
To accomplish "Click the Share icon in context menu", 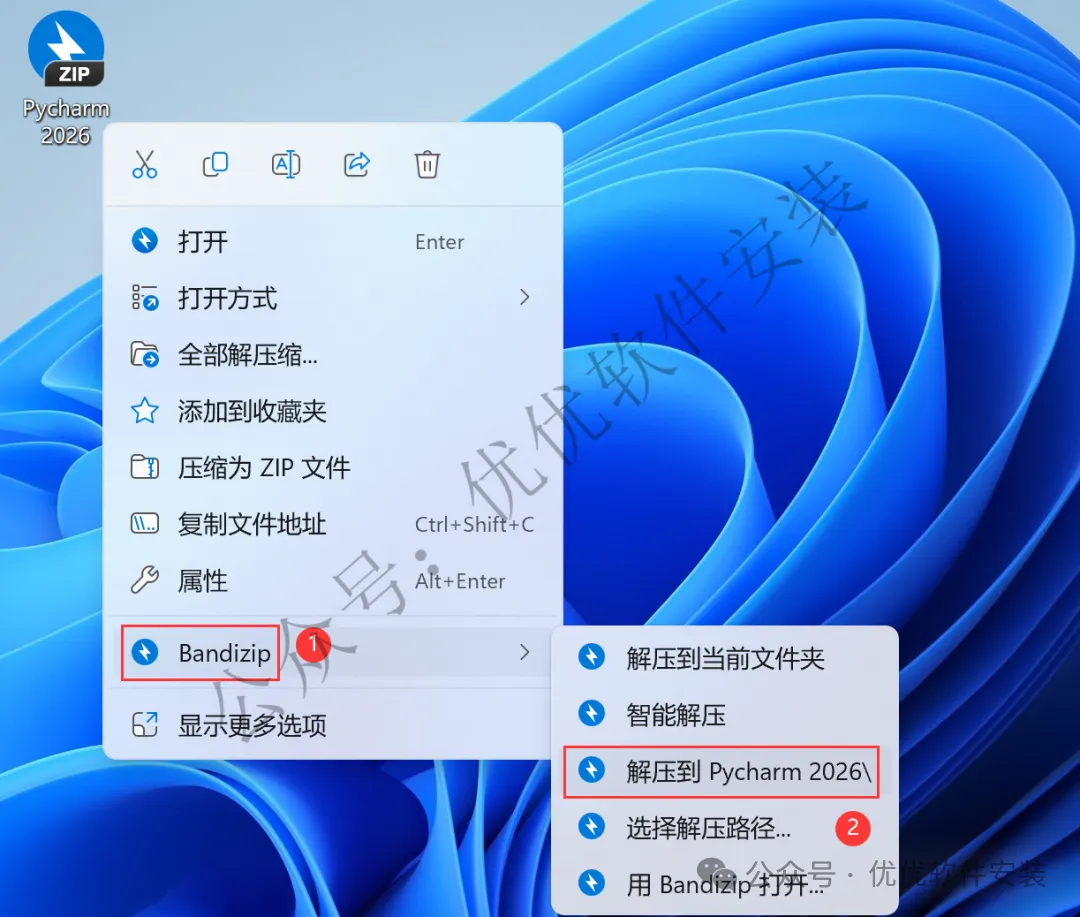I will click(357, 165).
